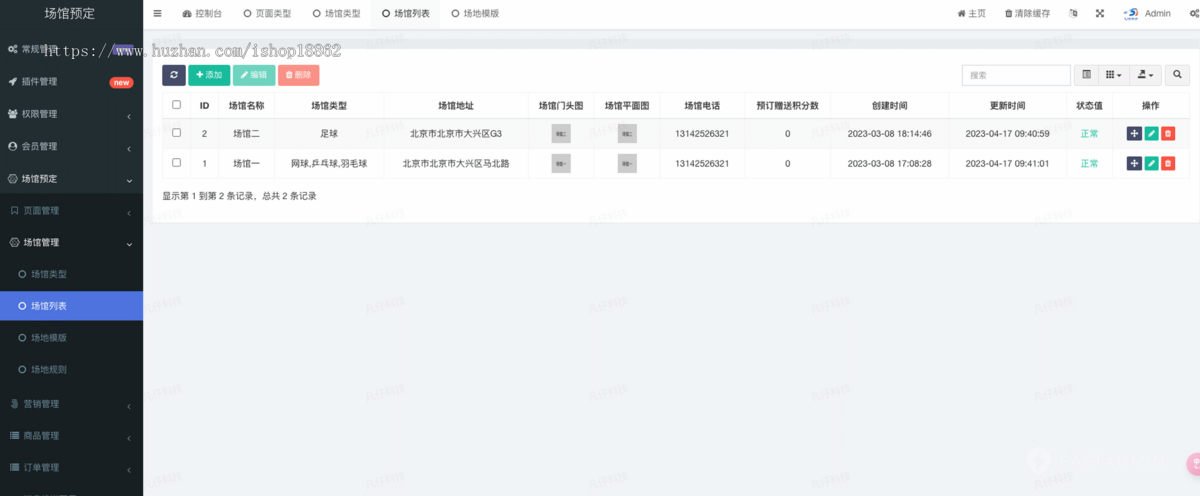
Task: Click move icon for 场馆二 row
Action: pyautogui.click(x=1134, y=133)
